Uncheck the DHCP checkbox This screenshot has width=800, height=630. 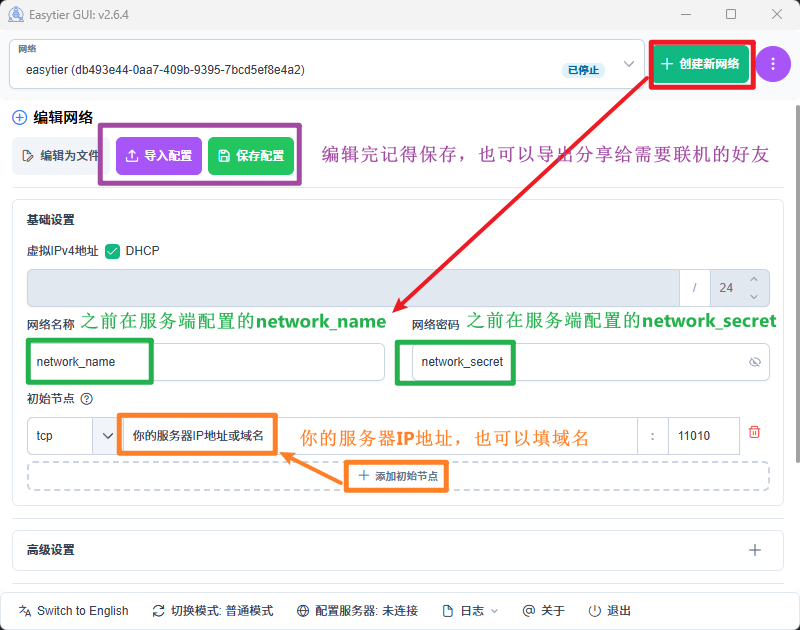click(x=112, y=251)
